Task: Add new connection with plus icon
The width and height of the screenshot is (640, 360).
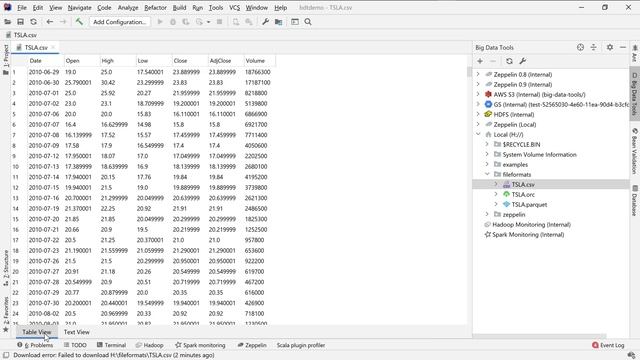Action: click(480, 61)
